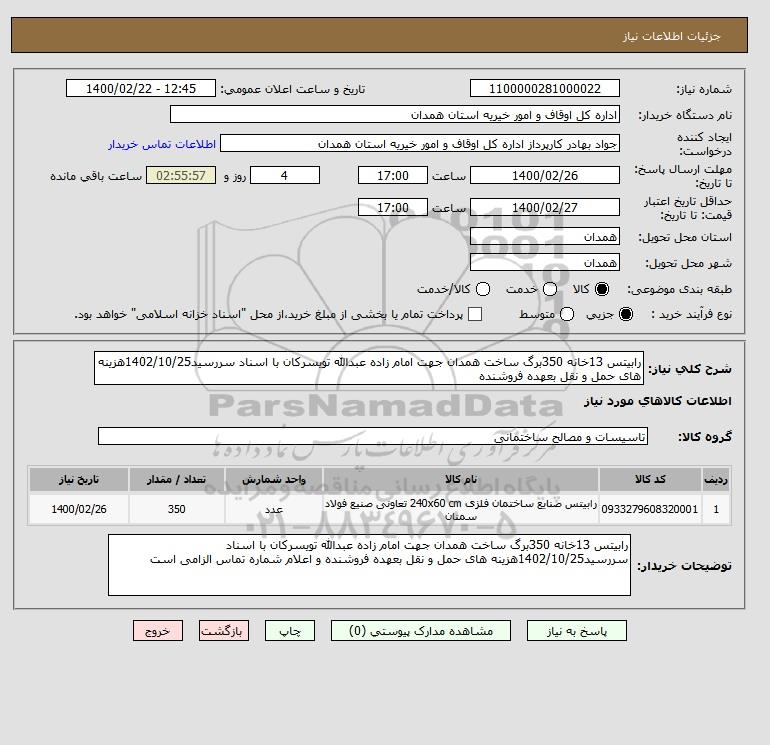
Task: Select the کالا radio button
Action: (x=602, y=289)
